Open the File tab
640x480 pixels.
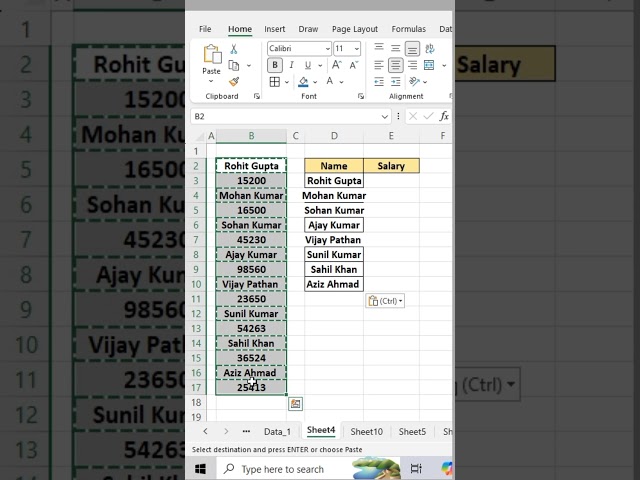[x=205, y=29]
